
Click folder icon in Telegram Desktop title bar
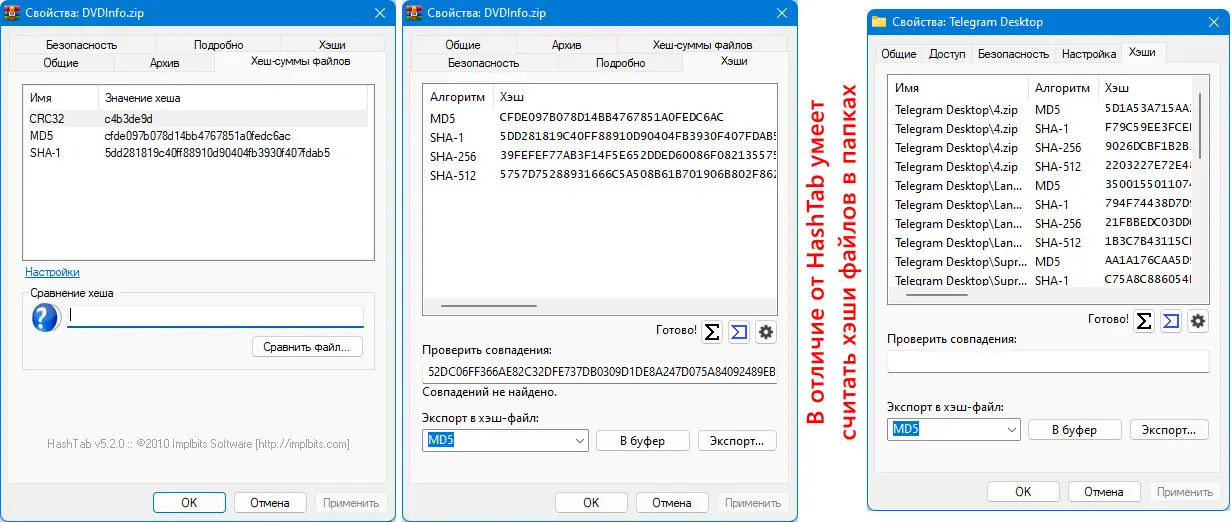click(879, 21)
